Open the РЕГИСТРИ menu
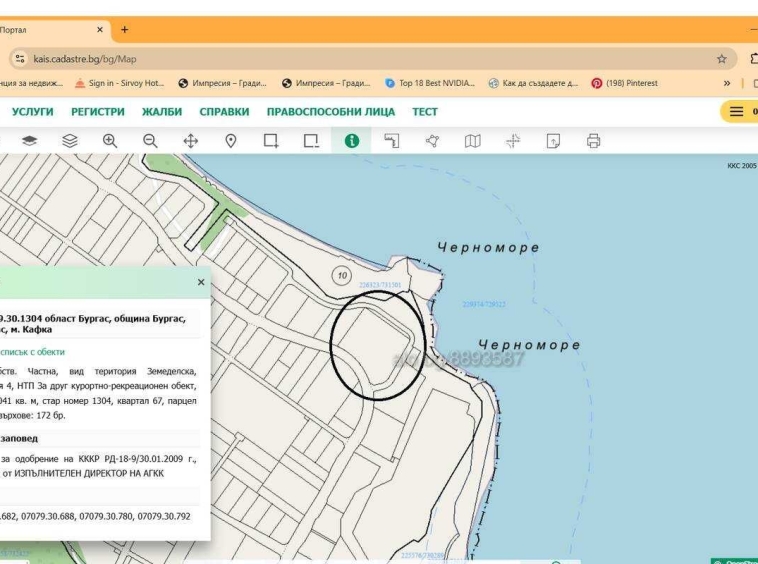This screenshot has height=564, width=758. point(98,112)
